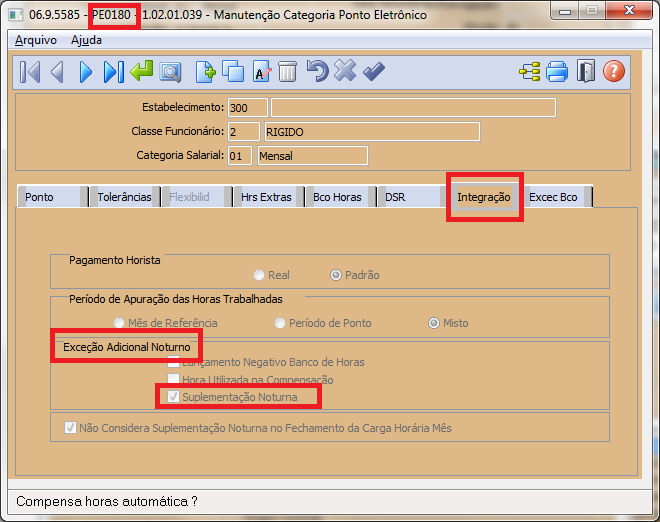Open the Arquivo menu
Screen dimensions: 660x522
pos(36,40)
